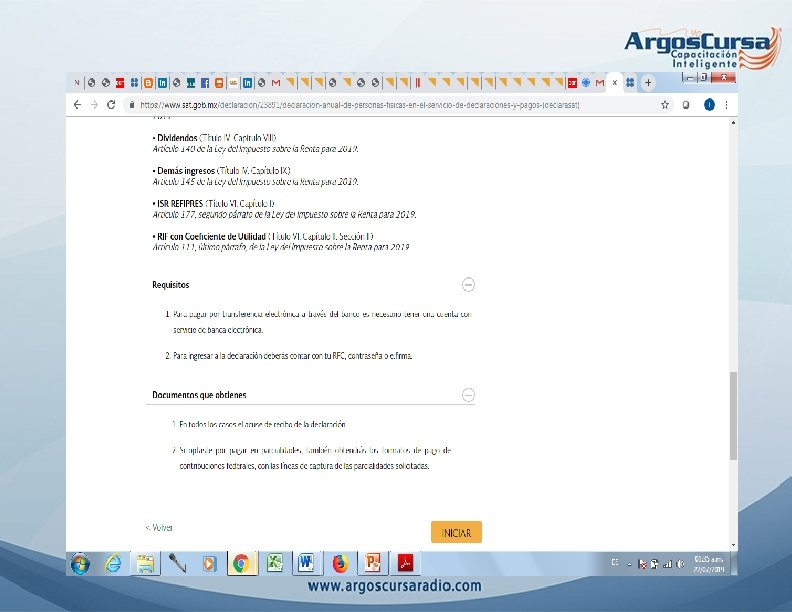The image size is (792, 612).
Task: Open the media player taskbar icon
Action: point(209,564)
